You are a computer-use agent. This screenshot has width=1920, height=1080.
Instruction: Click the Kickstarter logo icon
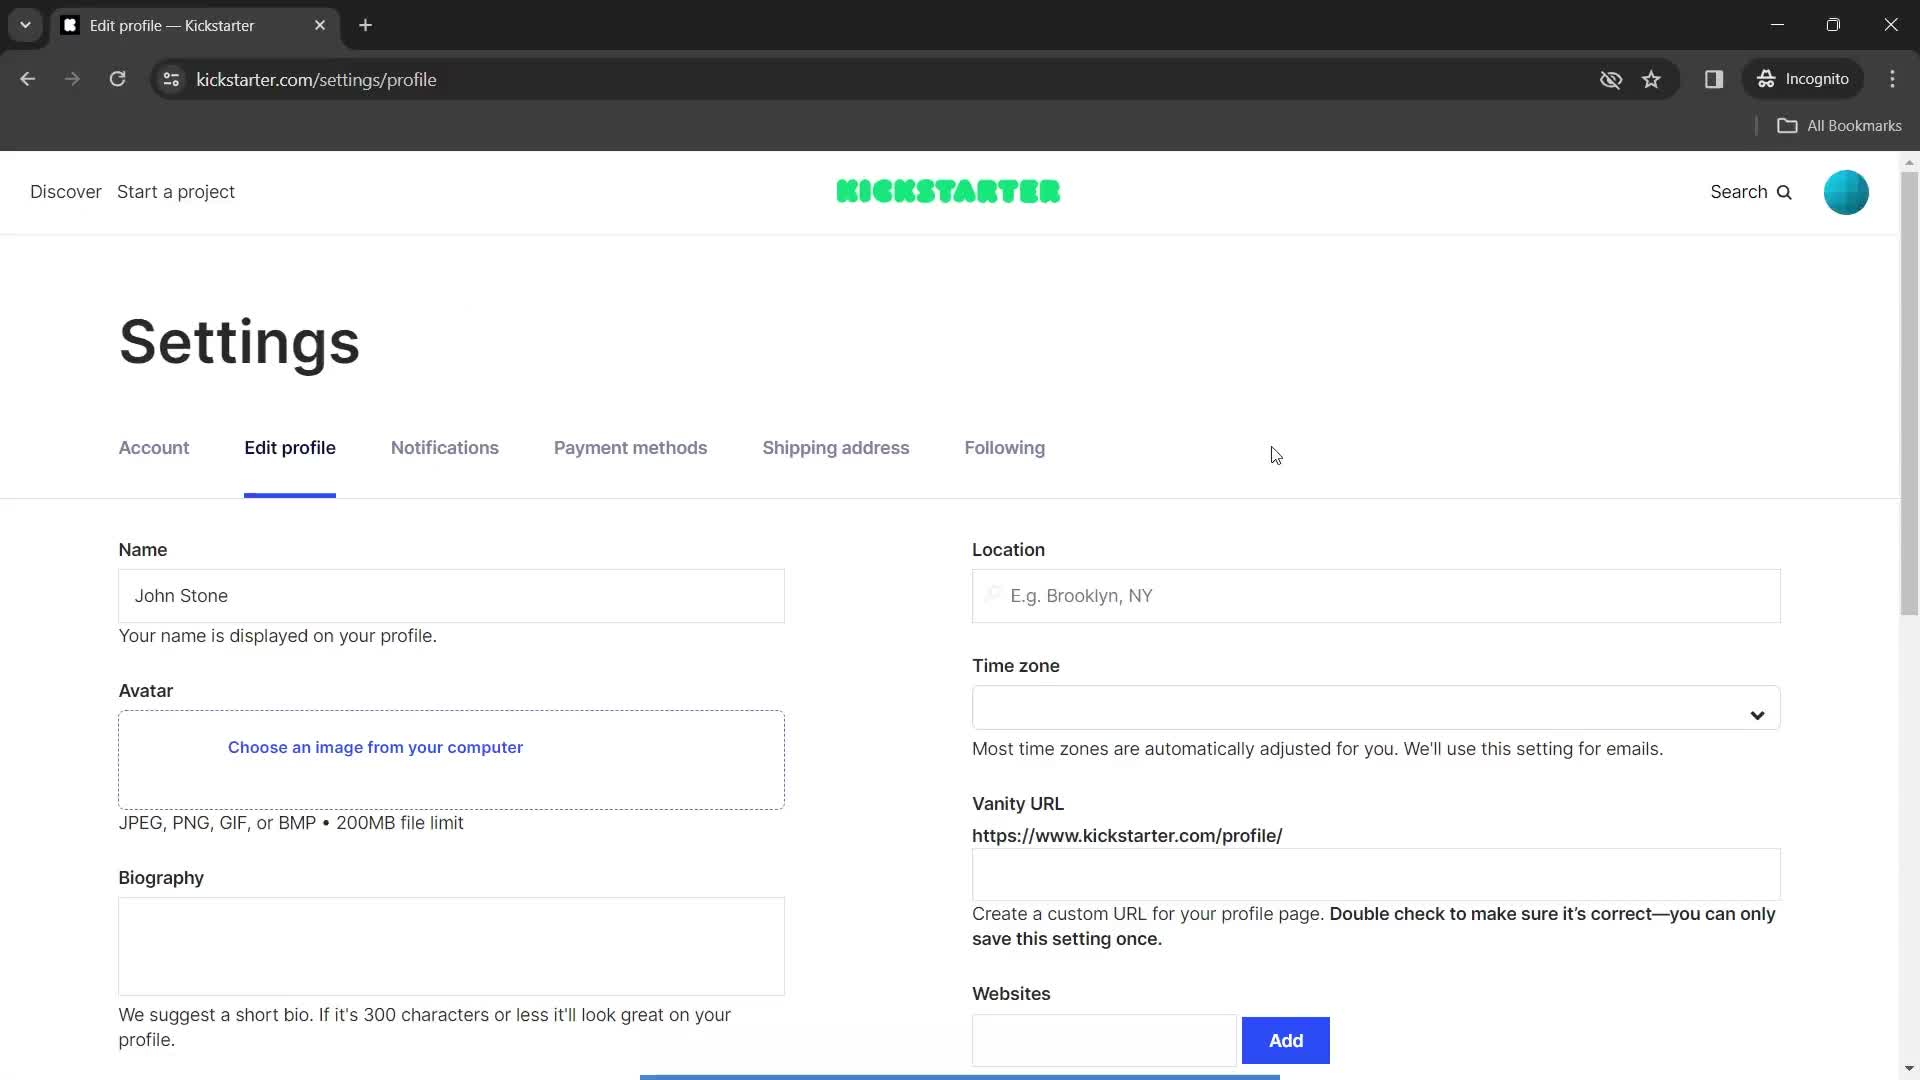(948, 193)
